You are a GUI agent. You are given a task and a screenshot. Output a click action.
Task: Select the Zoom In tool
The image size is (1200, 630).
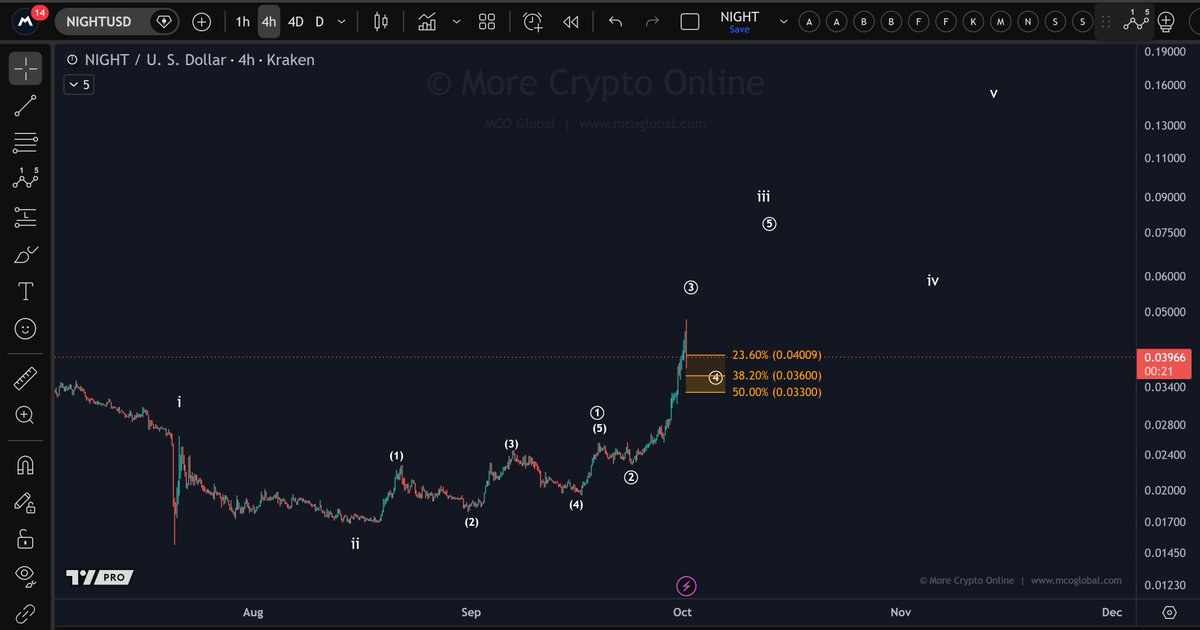pos(26,415)
